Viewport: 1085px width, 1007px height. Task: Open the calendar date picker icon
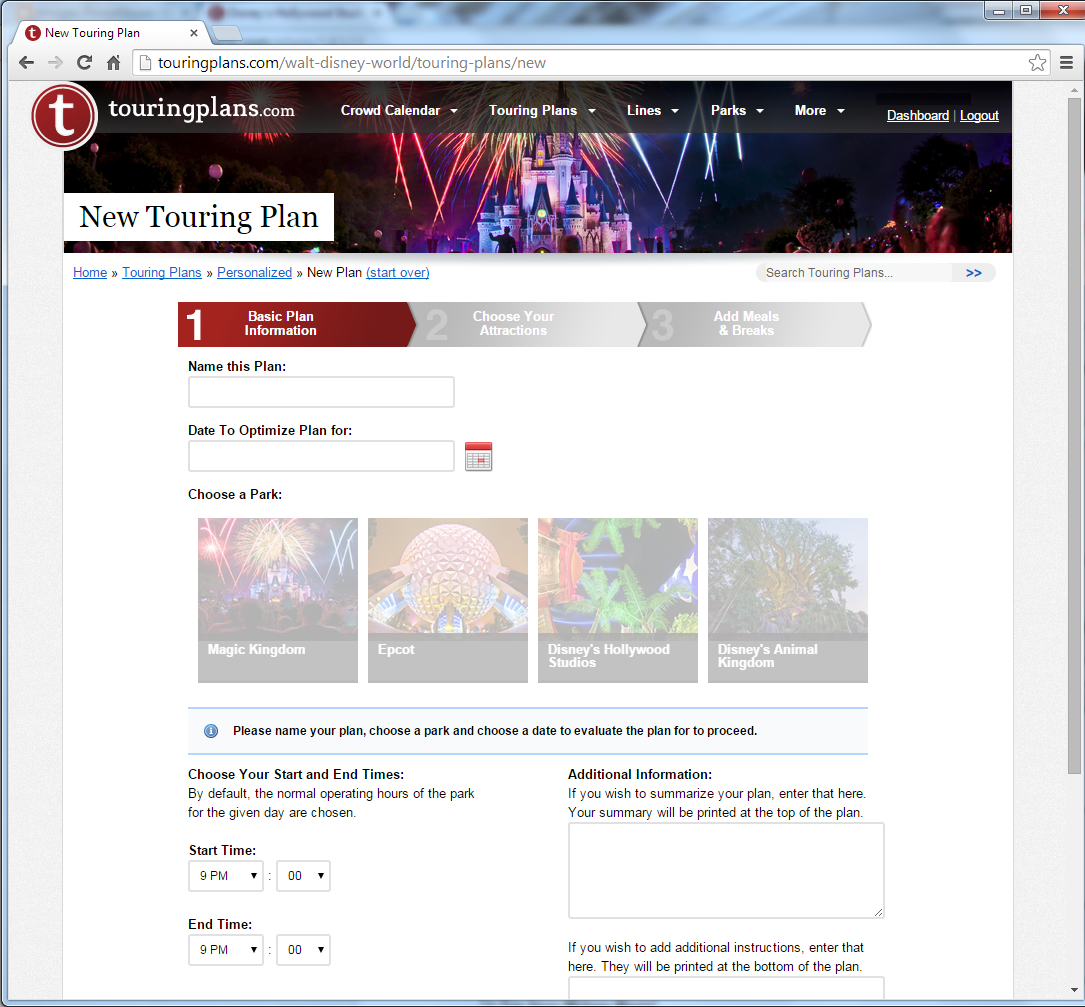[x=478, y=456]
